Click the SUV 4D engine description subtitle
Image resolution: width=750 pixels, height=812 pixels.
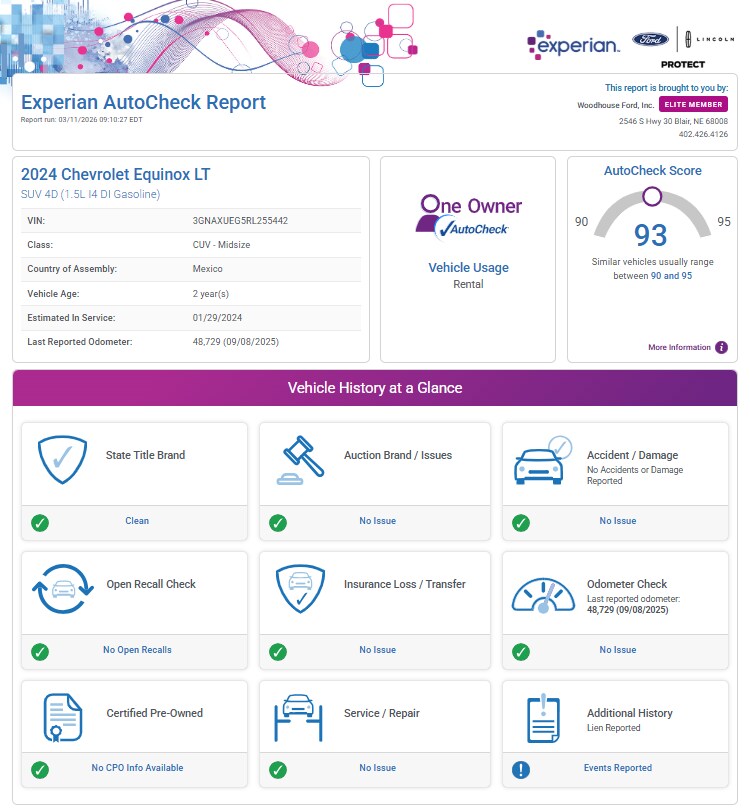(91, 194)
